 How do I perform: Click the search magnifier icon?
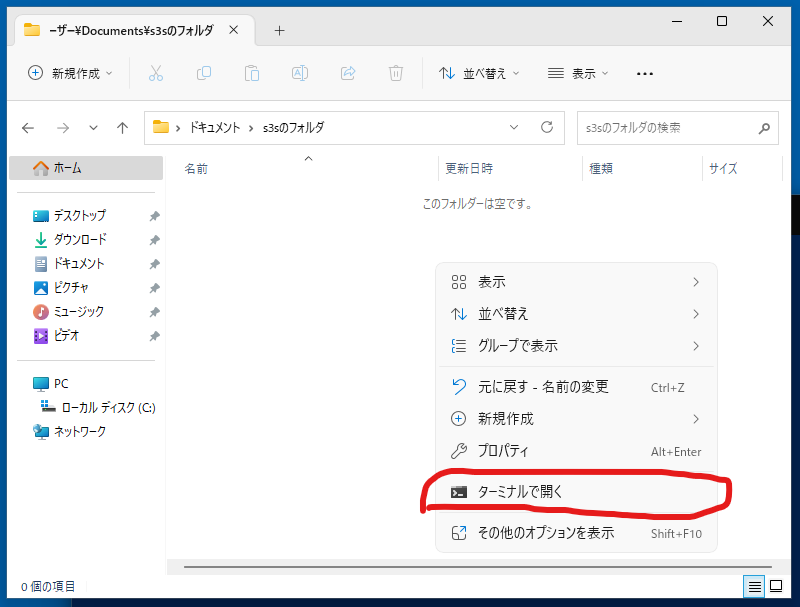tap(764, 128)
